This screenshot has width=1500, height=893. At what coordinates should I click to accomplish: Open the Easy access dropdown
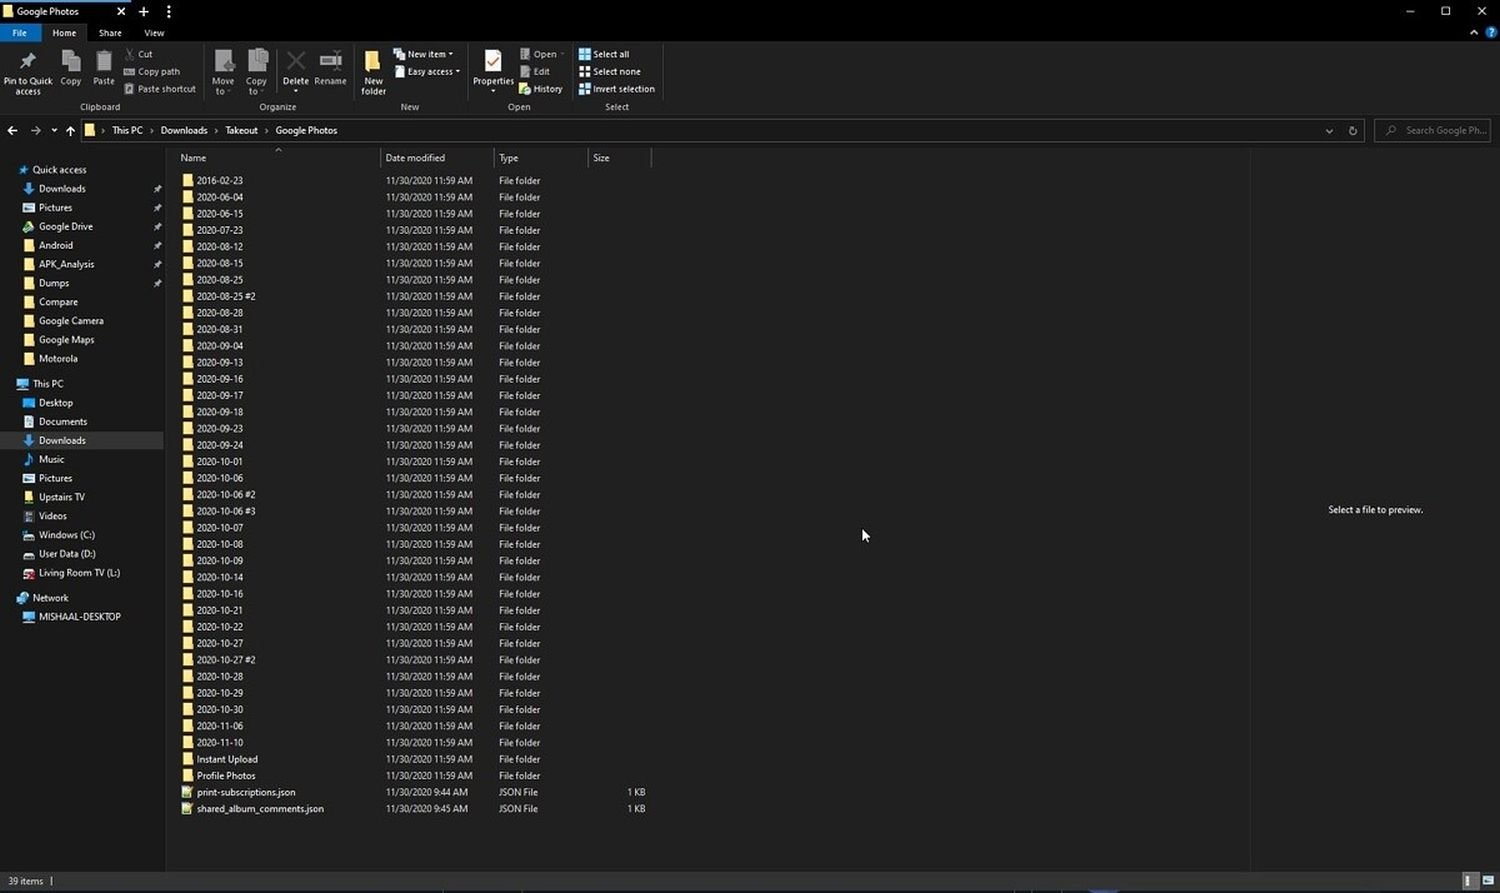pyautogui.click(x=427, y=72)
